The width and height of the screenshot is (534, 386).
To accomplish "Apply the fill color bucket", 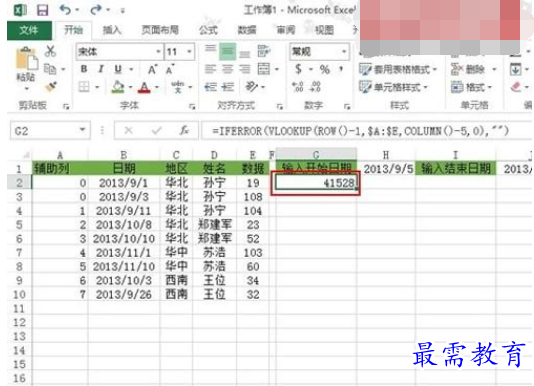I will pyautogui.click(x=118, y=87).
